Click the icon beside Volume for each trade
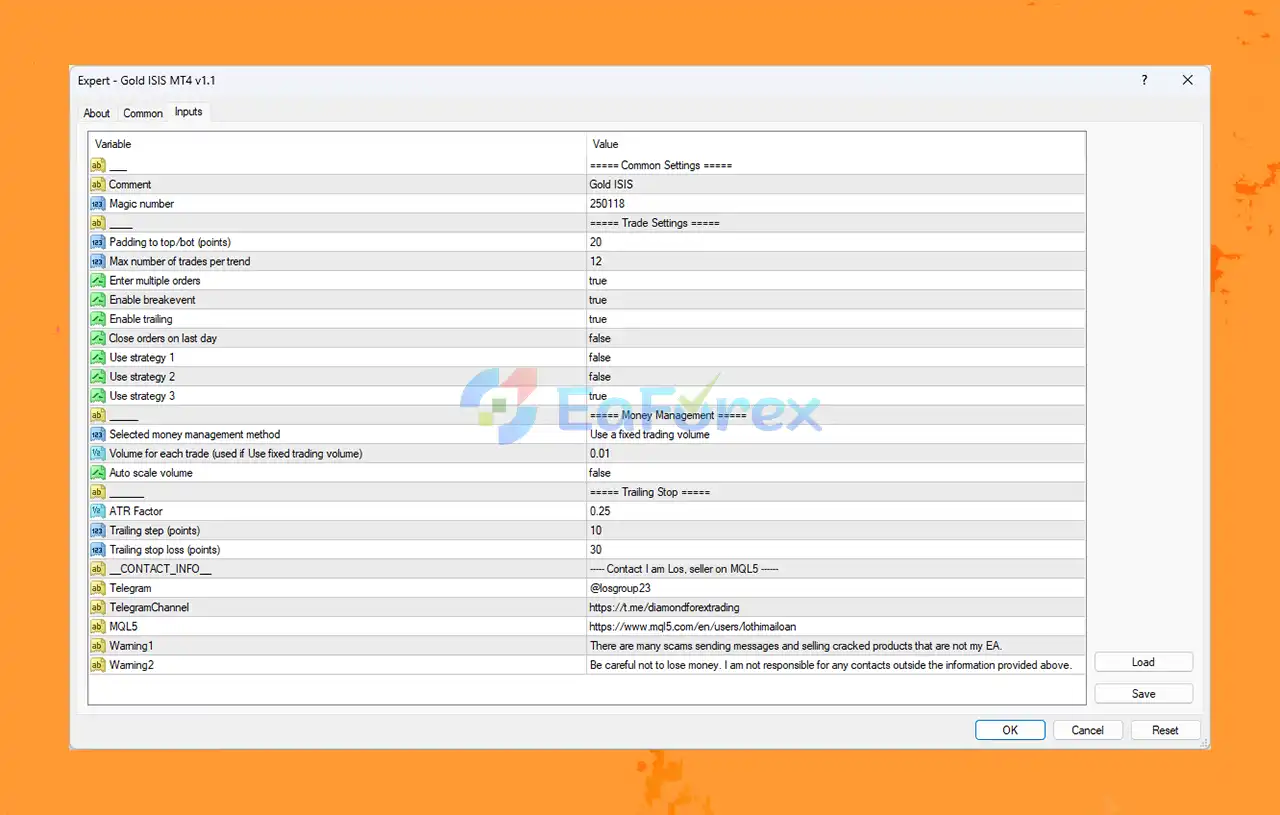This screenshot has width=1280, height=815. pos(98,454)
